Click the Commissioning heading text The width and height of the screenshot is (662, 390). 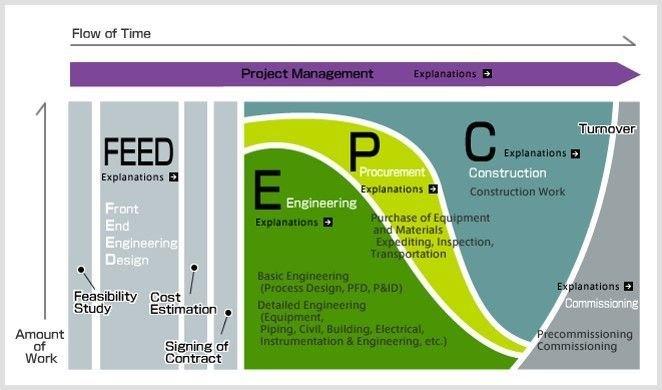602,303
